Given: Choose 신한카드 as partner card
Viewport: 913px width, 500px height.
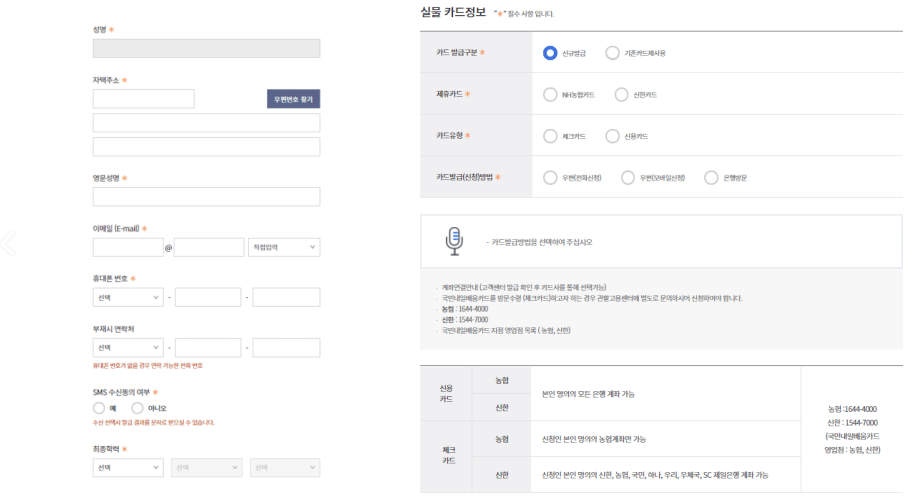Looking at the screenshot, I should point(621,95).
